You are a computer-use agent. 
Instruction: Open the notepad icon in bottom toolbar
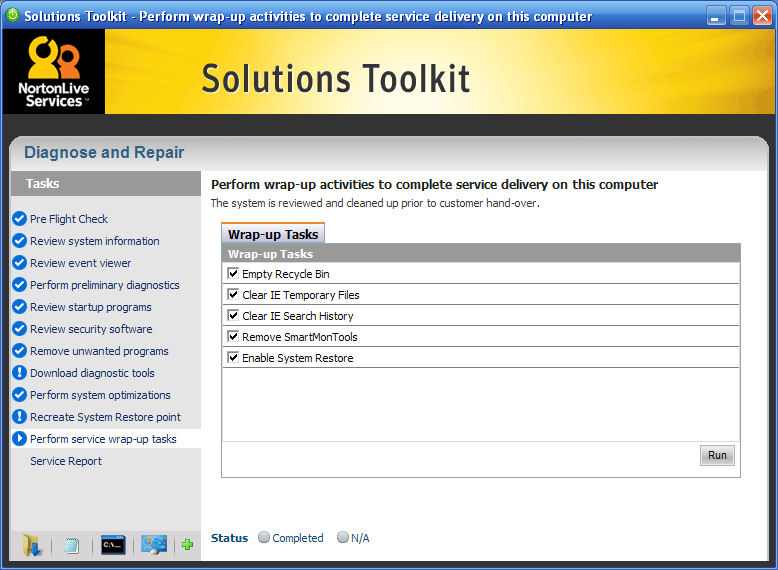[71, 546]
